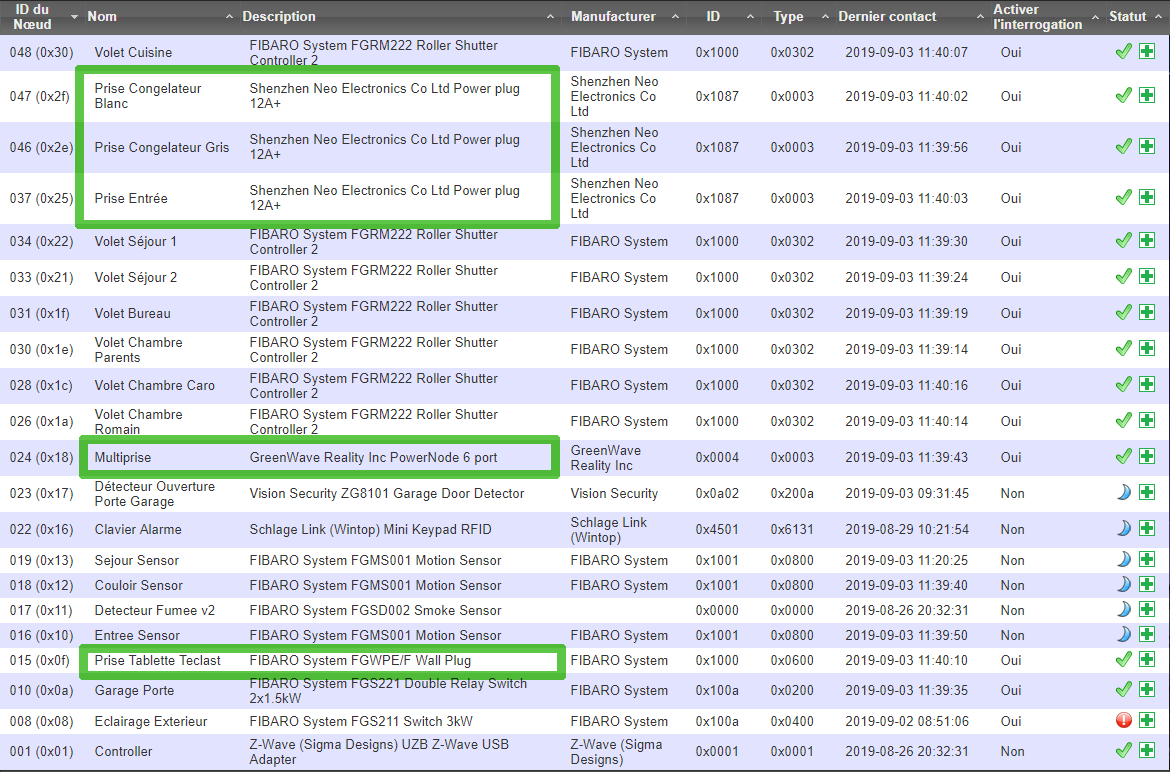This screenshot has width=1170, height=772.
Task: Toggle sort arrow beside ID du Nœud header
Action: tap(74, 17)
